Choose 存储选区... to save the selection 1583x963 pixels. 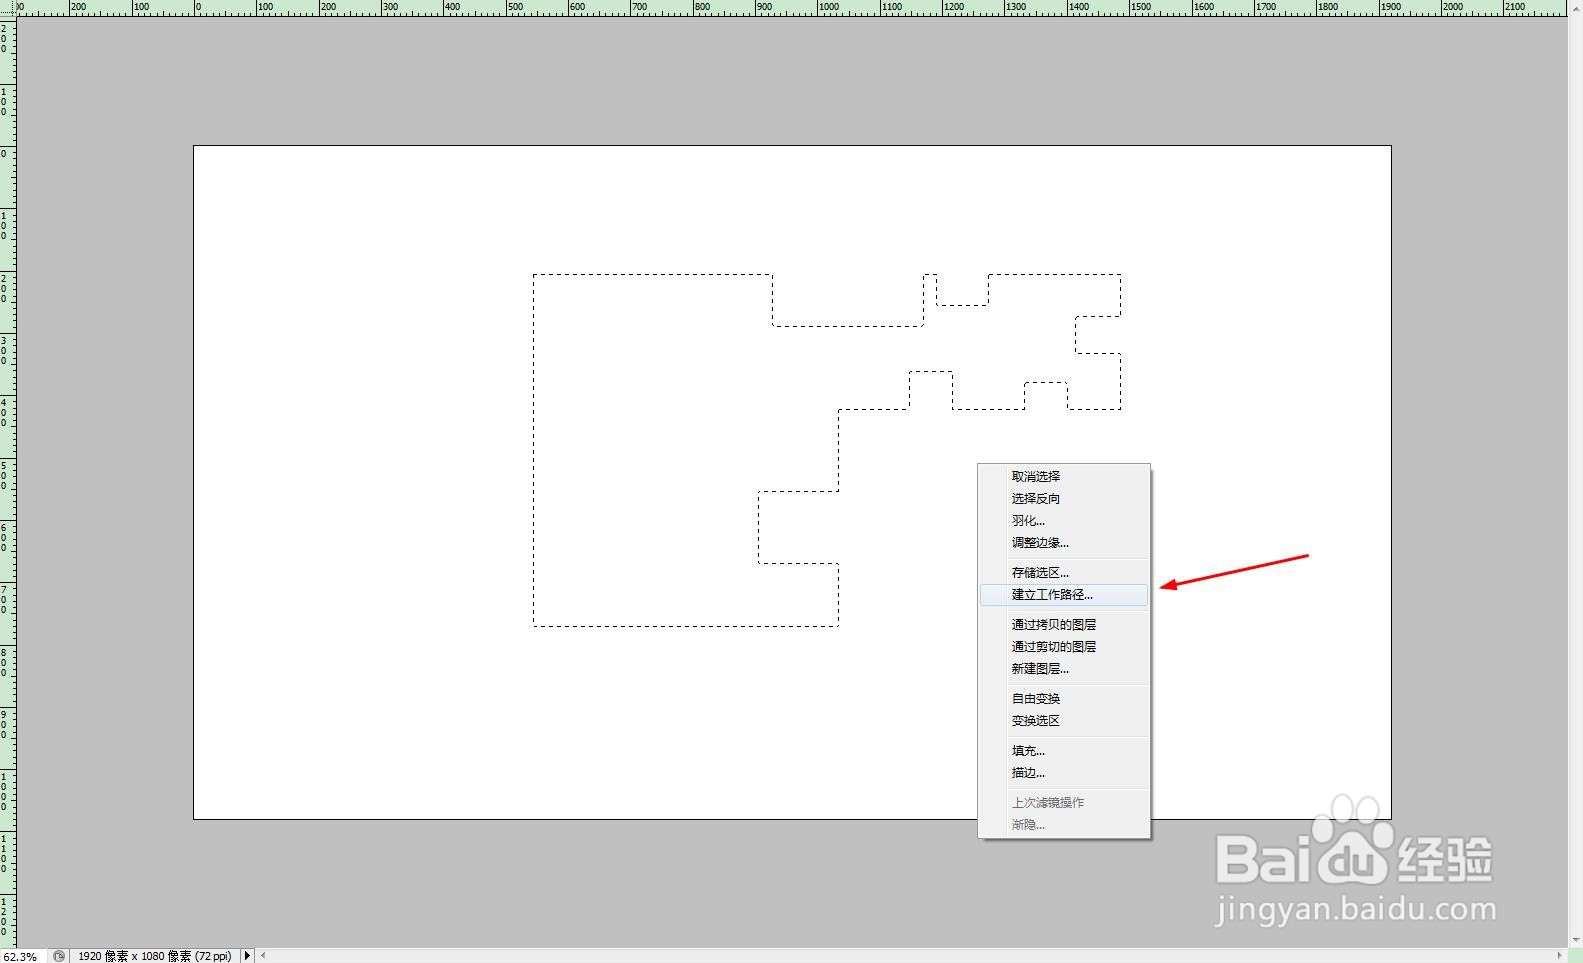coord(1064,573)
